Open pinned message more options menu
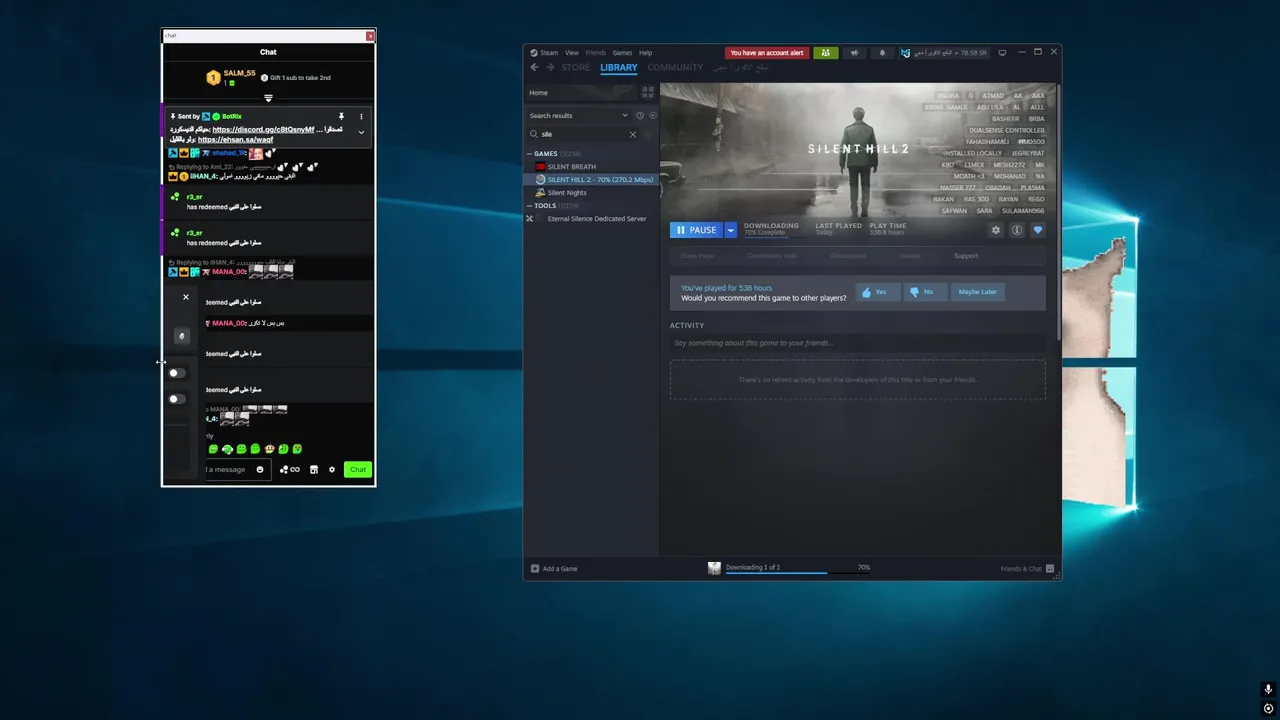Viewport: 1280px width, 720px height. coord(362,117)
